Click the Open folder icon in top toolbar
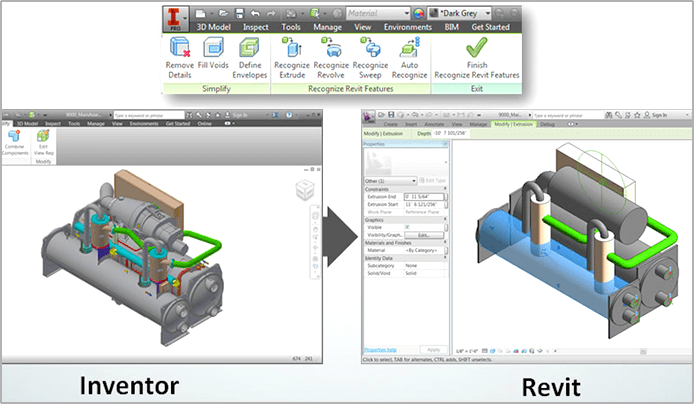Screen dimensions: 694x404 pos(223,13)
